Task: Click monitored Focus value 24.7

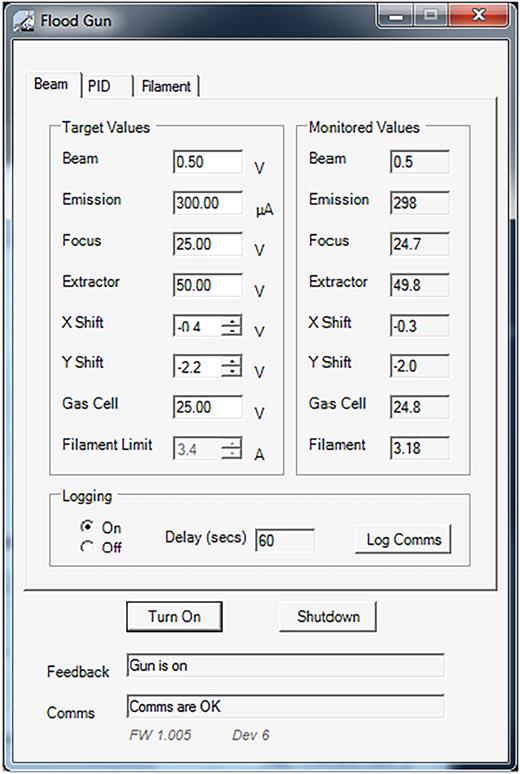Action: point(420,244)
